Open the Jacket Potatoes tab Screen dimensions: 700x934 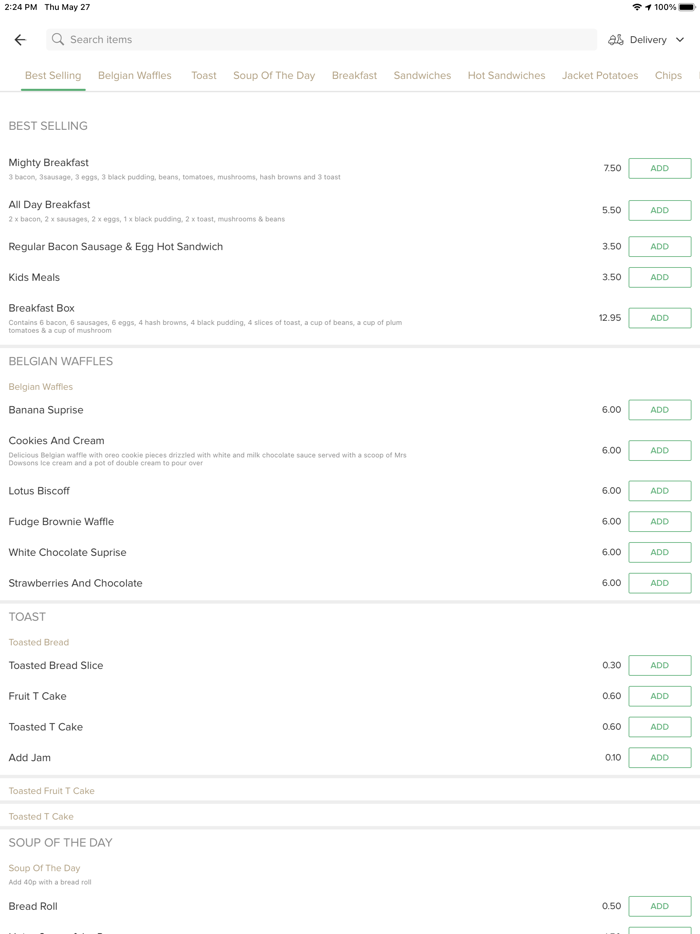click(600, 76)
